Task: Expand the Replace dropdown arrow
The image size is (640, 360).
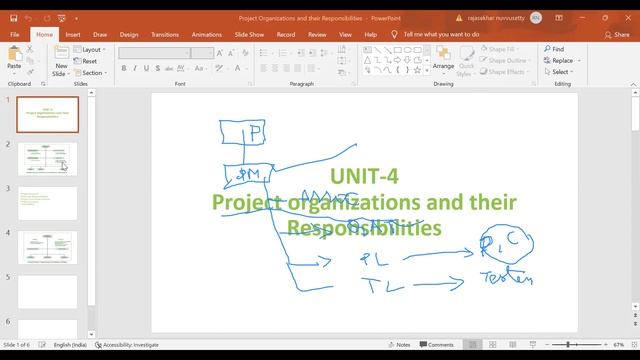Action: click(x=579, y=60)
